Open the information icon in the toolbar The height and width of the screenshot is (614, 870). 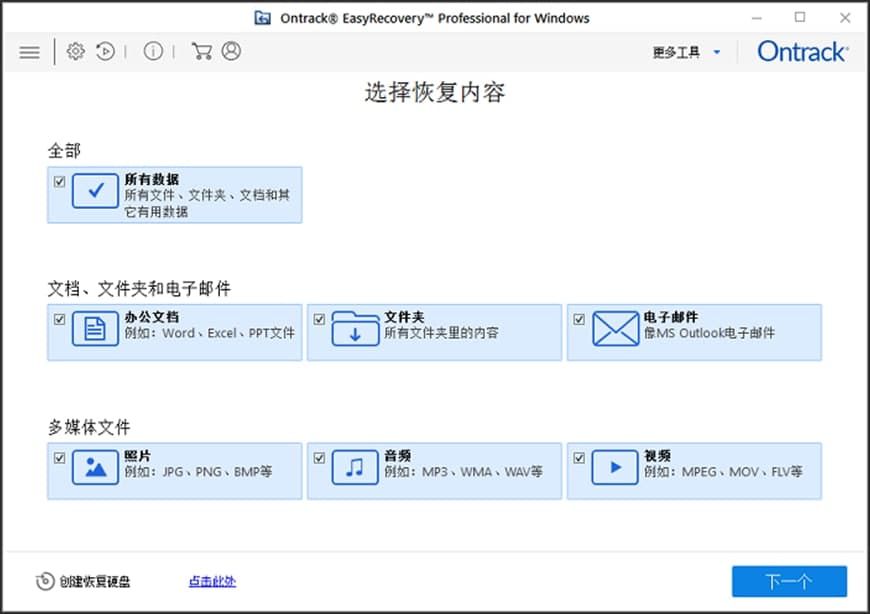(x=152, y=51)
